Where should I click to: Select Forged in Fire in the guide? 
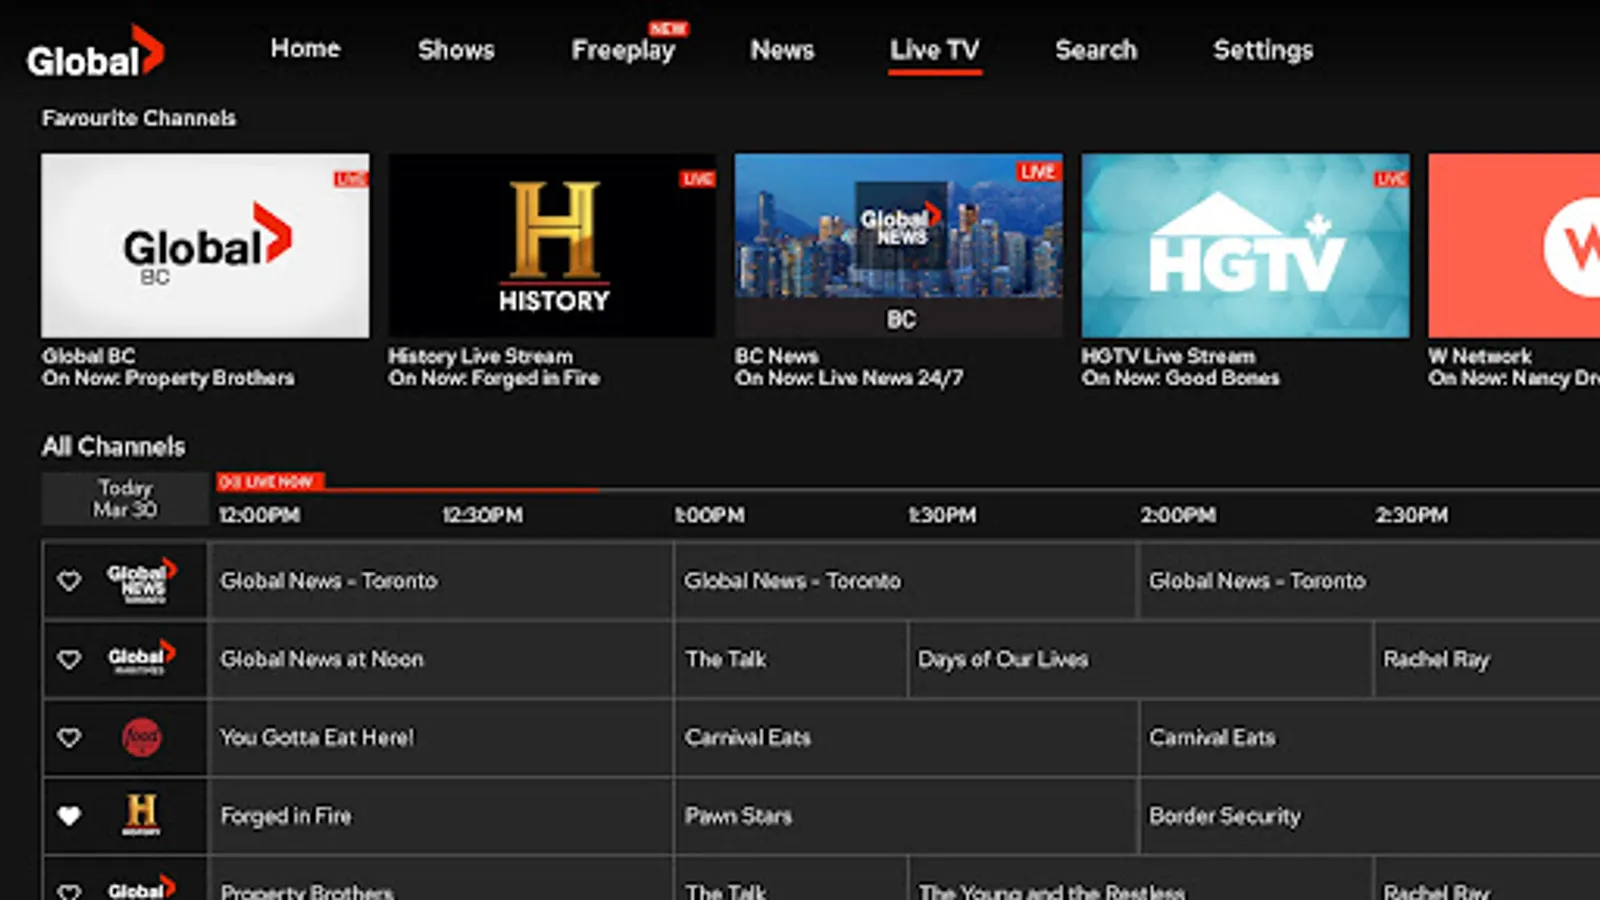pyautogui.click(x=441, y=816)
